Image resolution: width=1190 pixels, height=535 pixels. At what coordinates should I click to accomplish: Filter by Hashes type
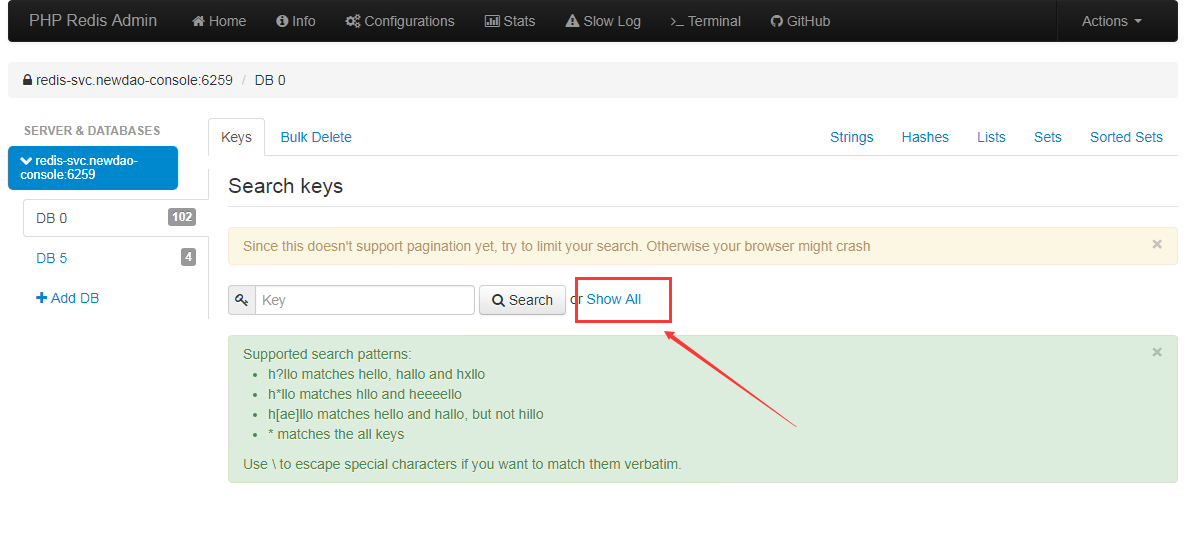924,137
